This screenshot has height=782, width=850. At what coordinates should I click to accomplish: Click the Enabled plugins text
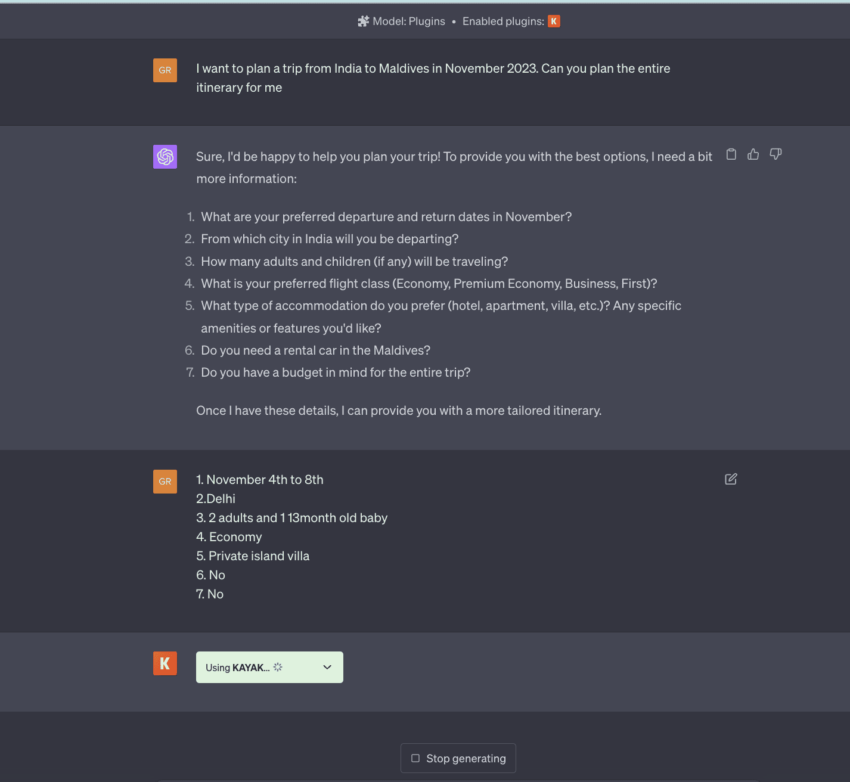(x=502, y=21)
